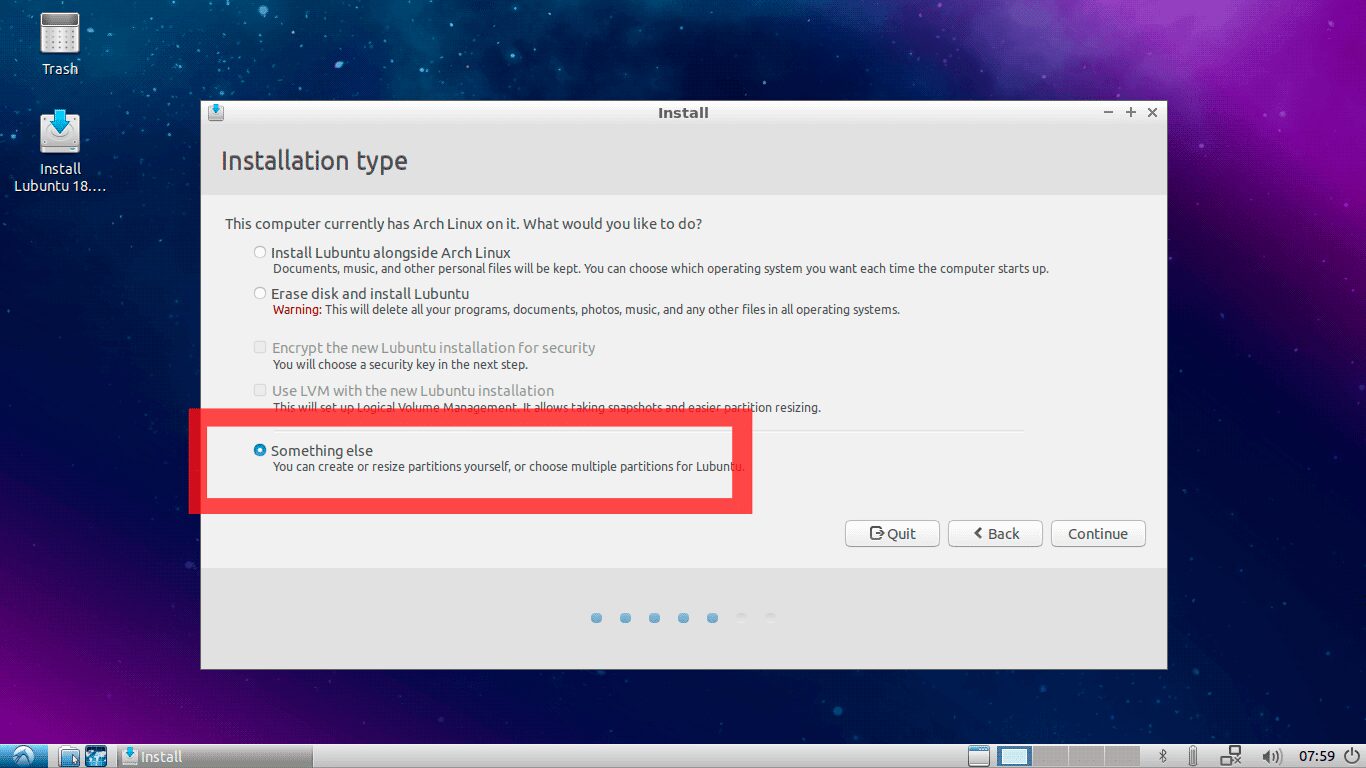Click the installer icon in the window titlebar

(216, 112)
